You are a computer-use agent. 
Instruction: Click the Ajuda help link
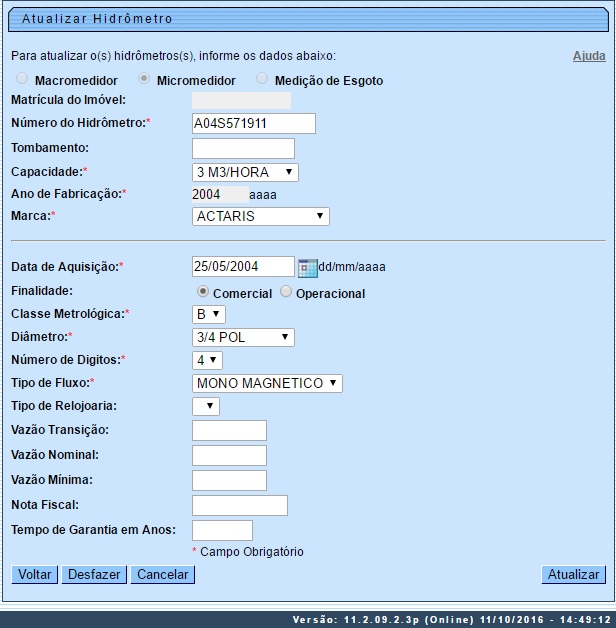(588, 56)
